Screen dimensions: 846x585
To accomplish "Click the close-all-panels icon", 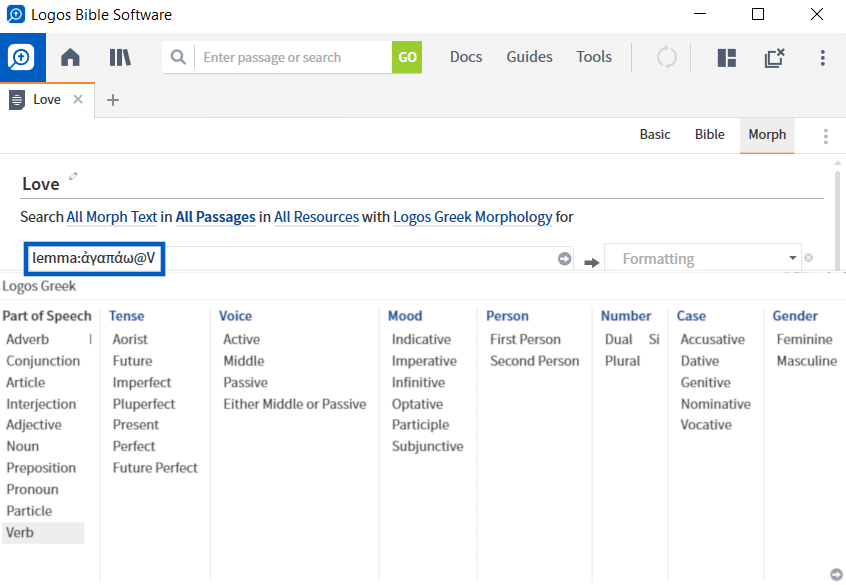I will pyautogui.click(x=774, y=58).
